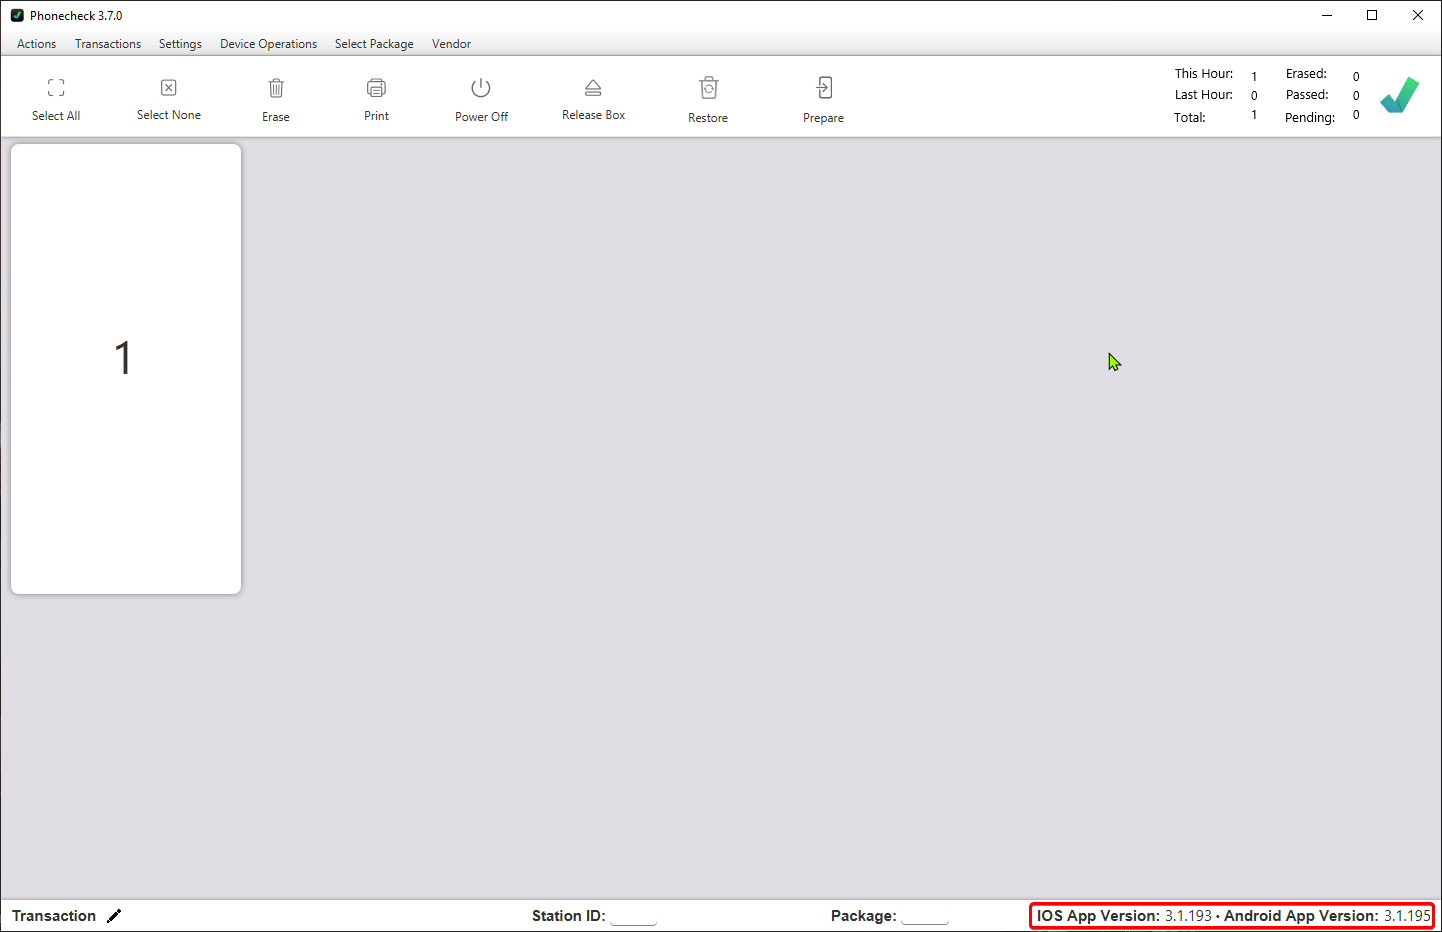Expand the Device Operations menu
This screenshot has height=932, width=1442.
268,44
